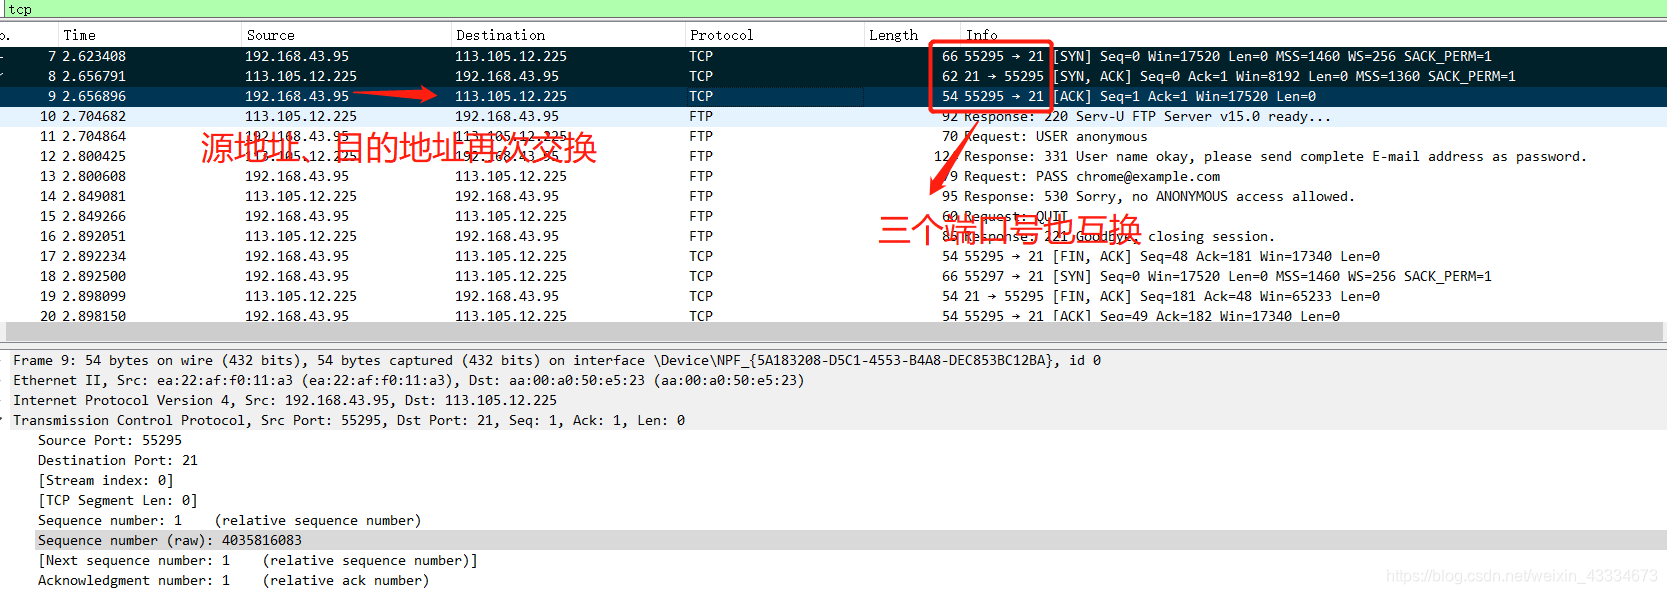
Task: Select packet 15 at time 2.849266
Action: (x=833, y=216)
